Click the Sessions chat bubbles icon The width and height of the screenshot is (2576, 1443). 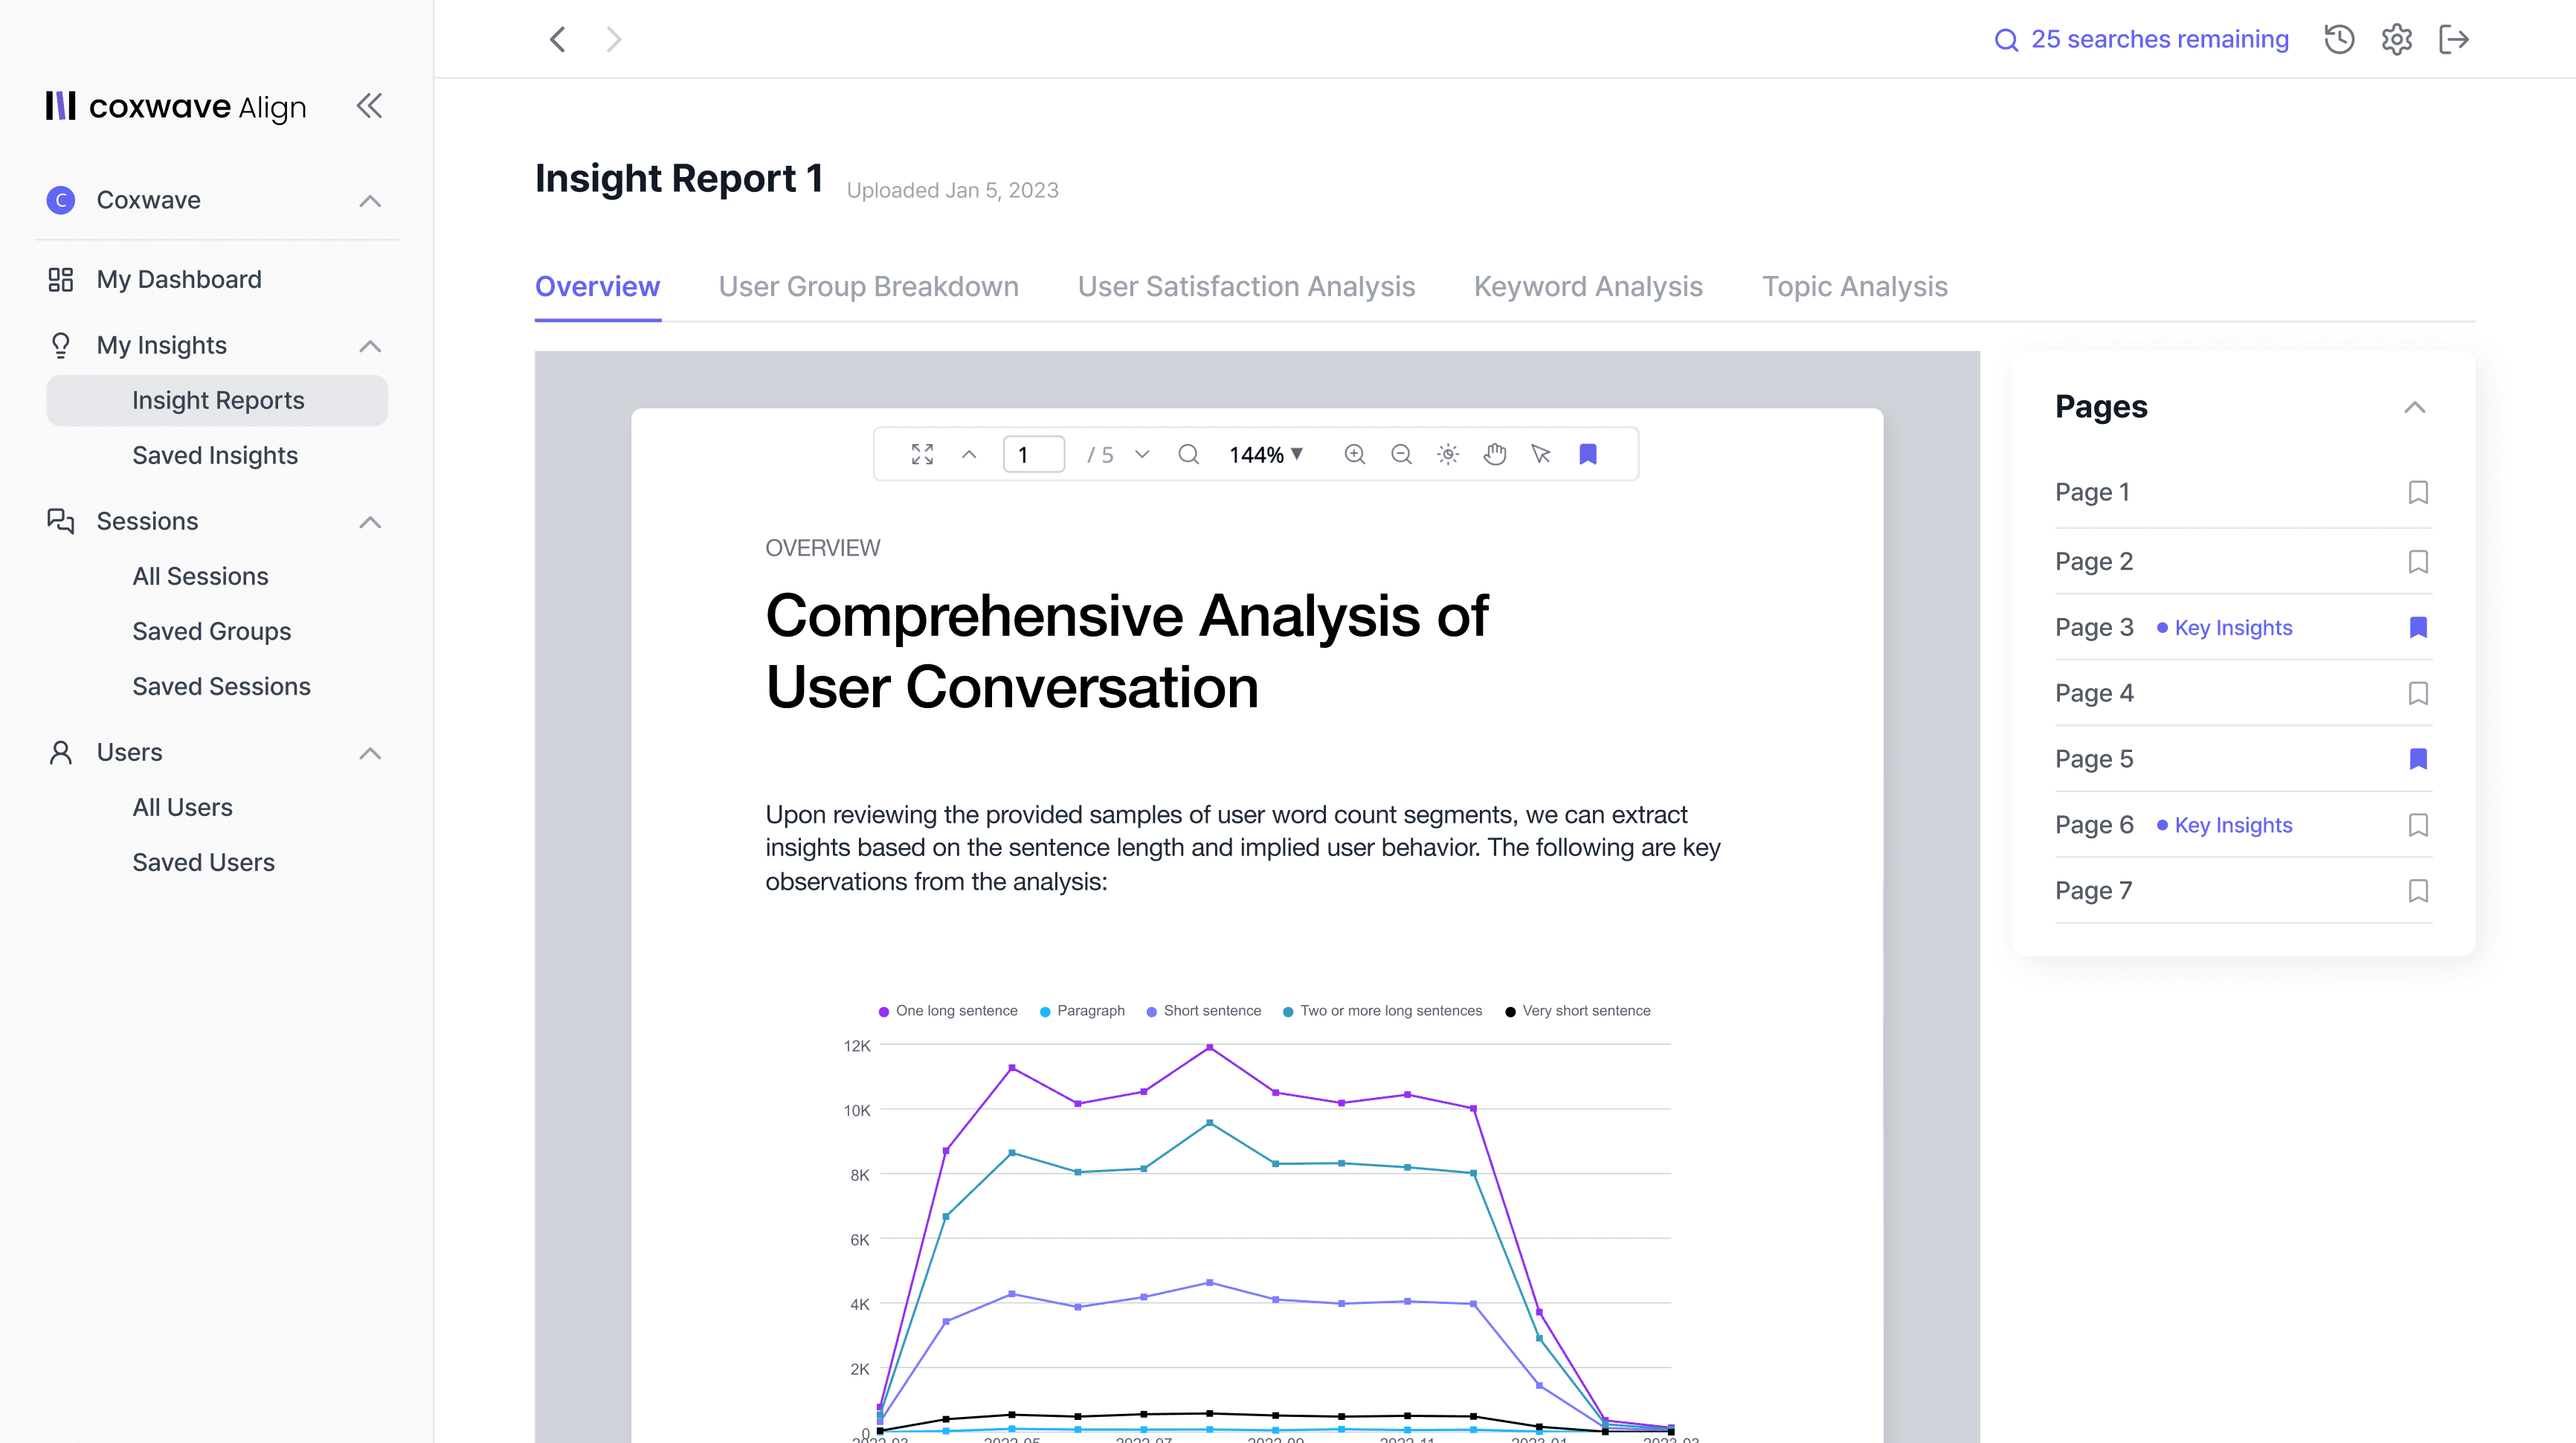[x=61, y=521]
